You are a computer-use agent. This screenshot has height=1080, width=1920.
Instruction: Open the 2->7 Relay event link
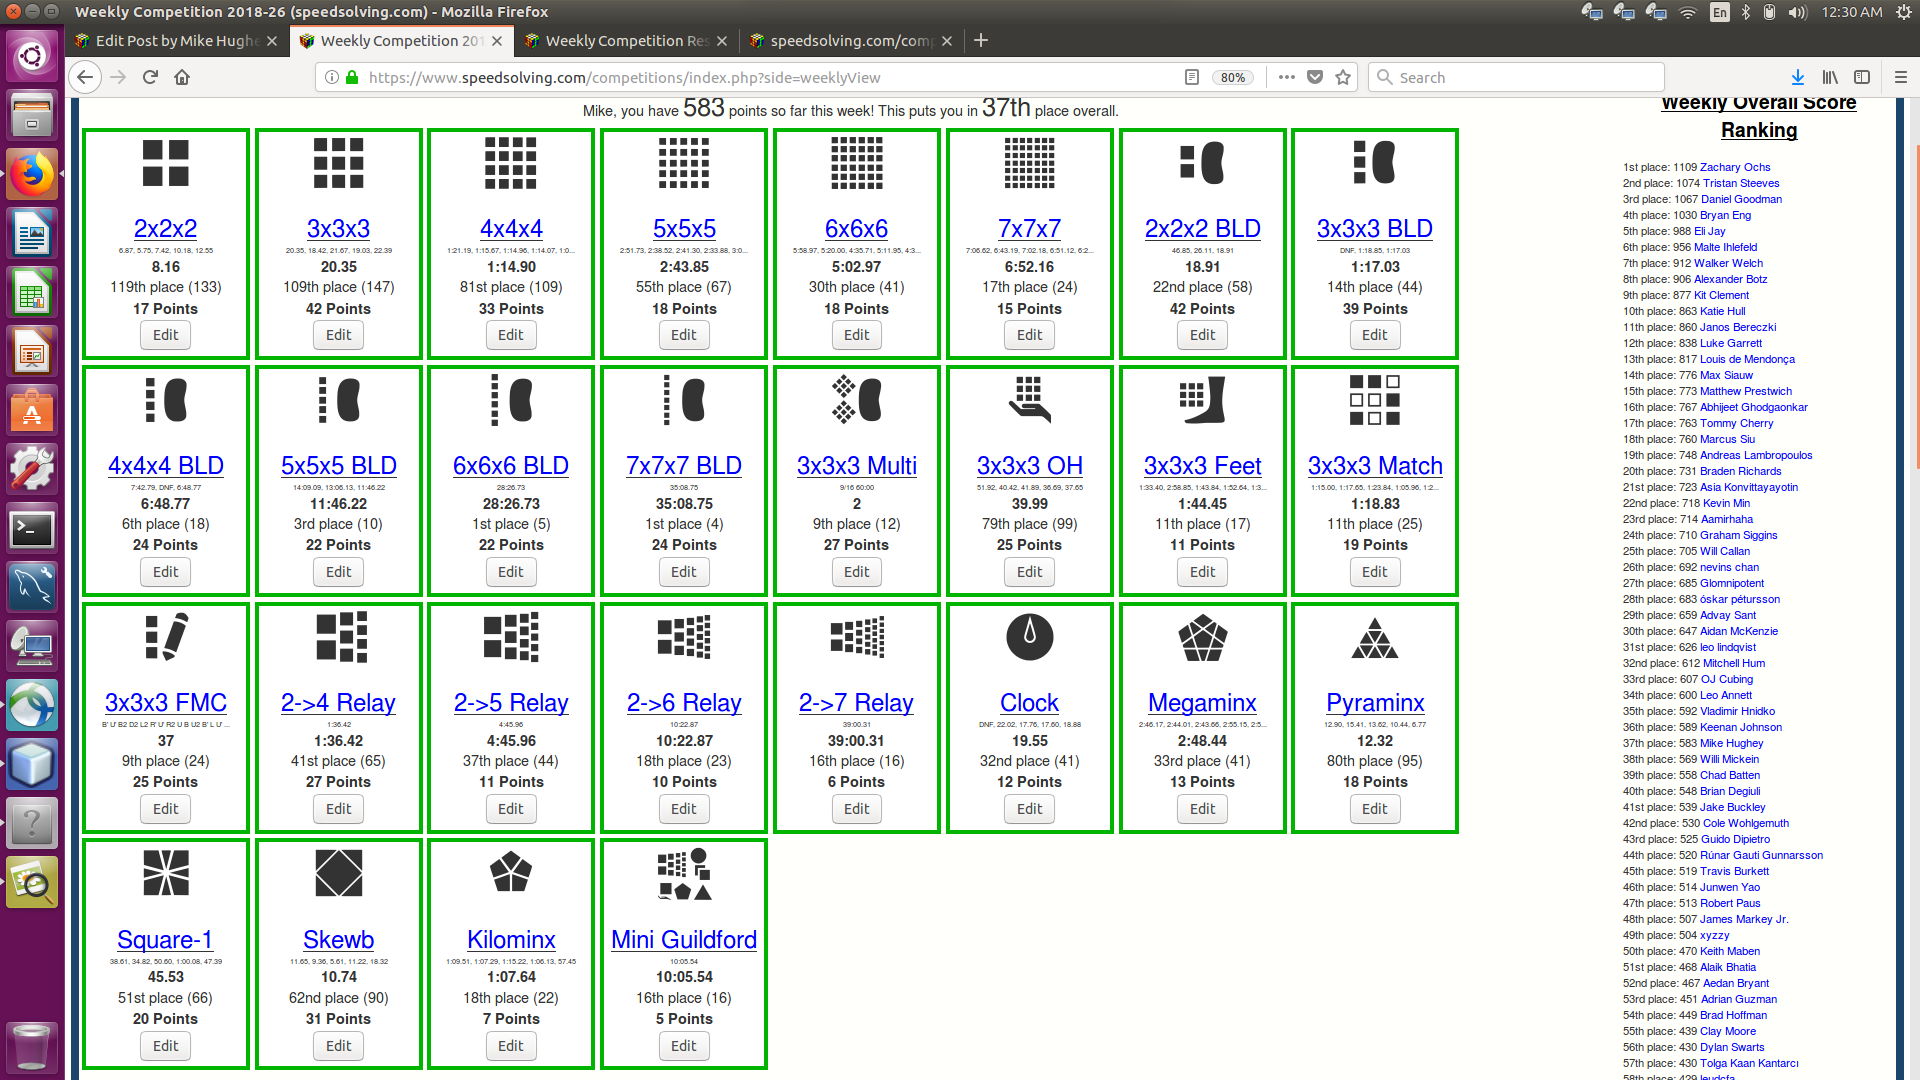point(856,702)
